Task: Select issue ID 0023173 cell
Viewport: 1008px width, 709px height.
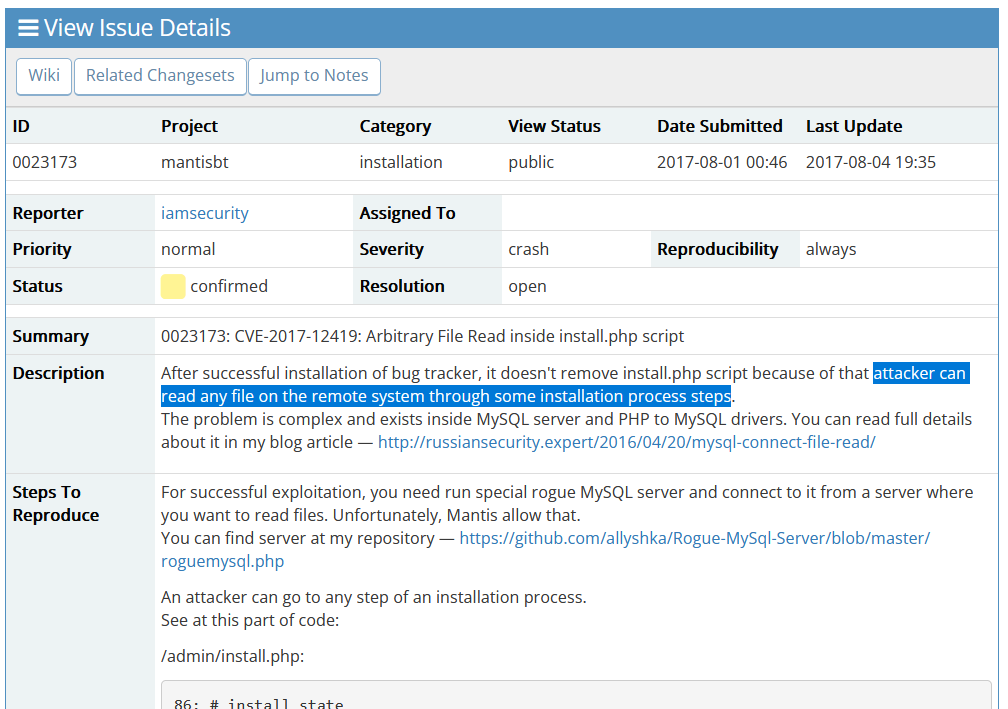Action: [44, 162]
